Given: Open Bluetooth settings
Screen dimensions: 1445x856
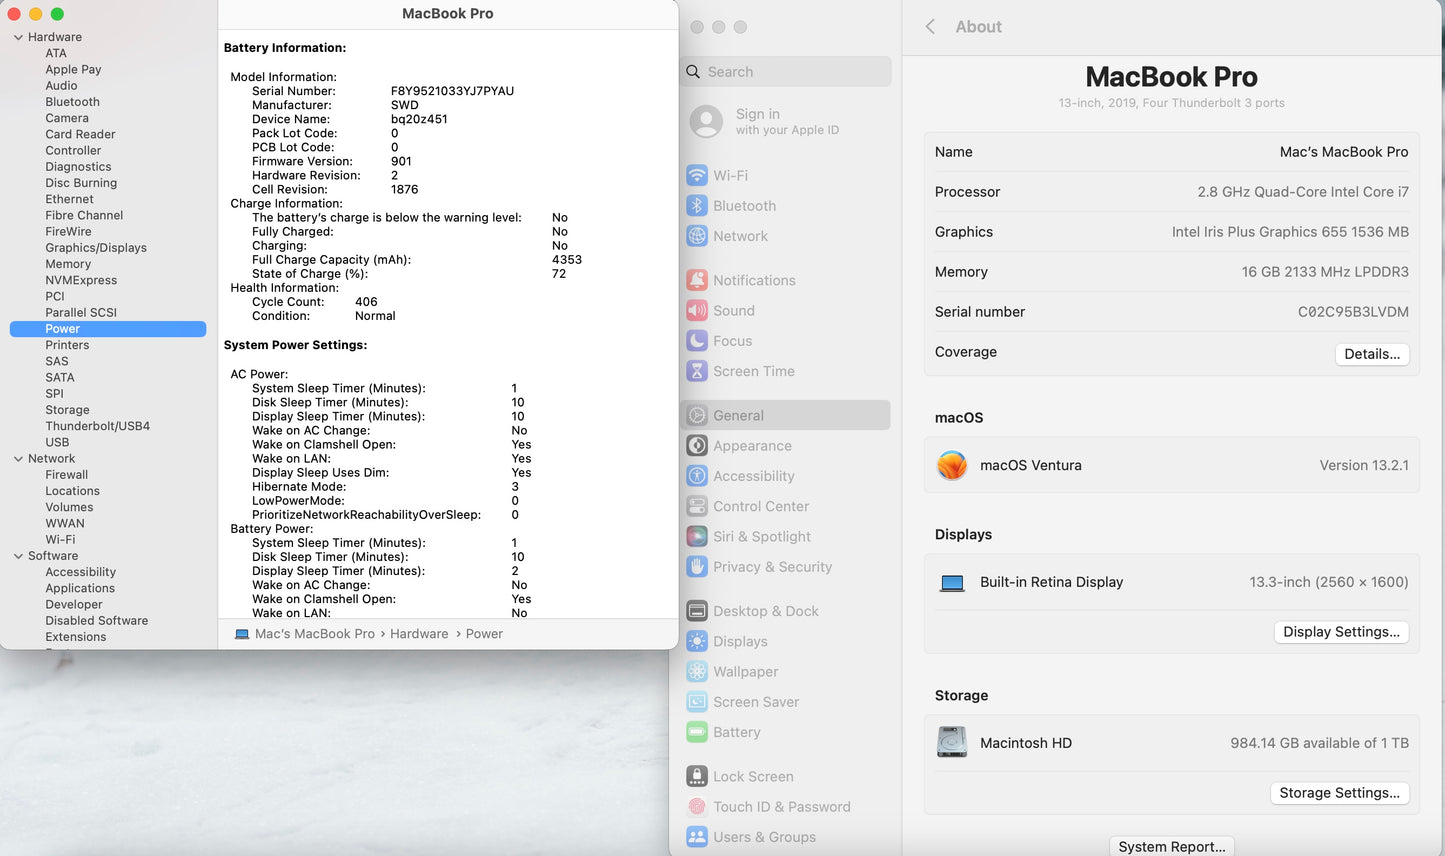Looking at the screenshot, I should [742, 205].
